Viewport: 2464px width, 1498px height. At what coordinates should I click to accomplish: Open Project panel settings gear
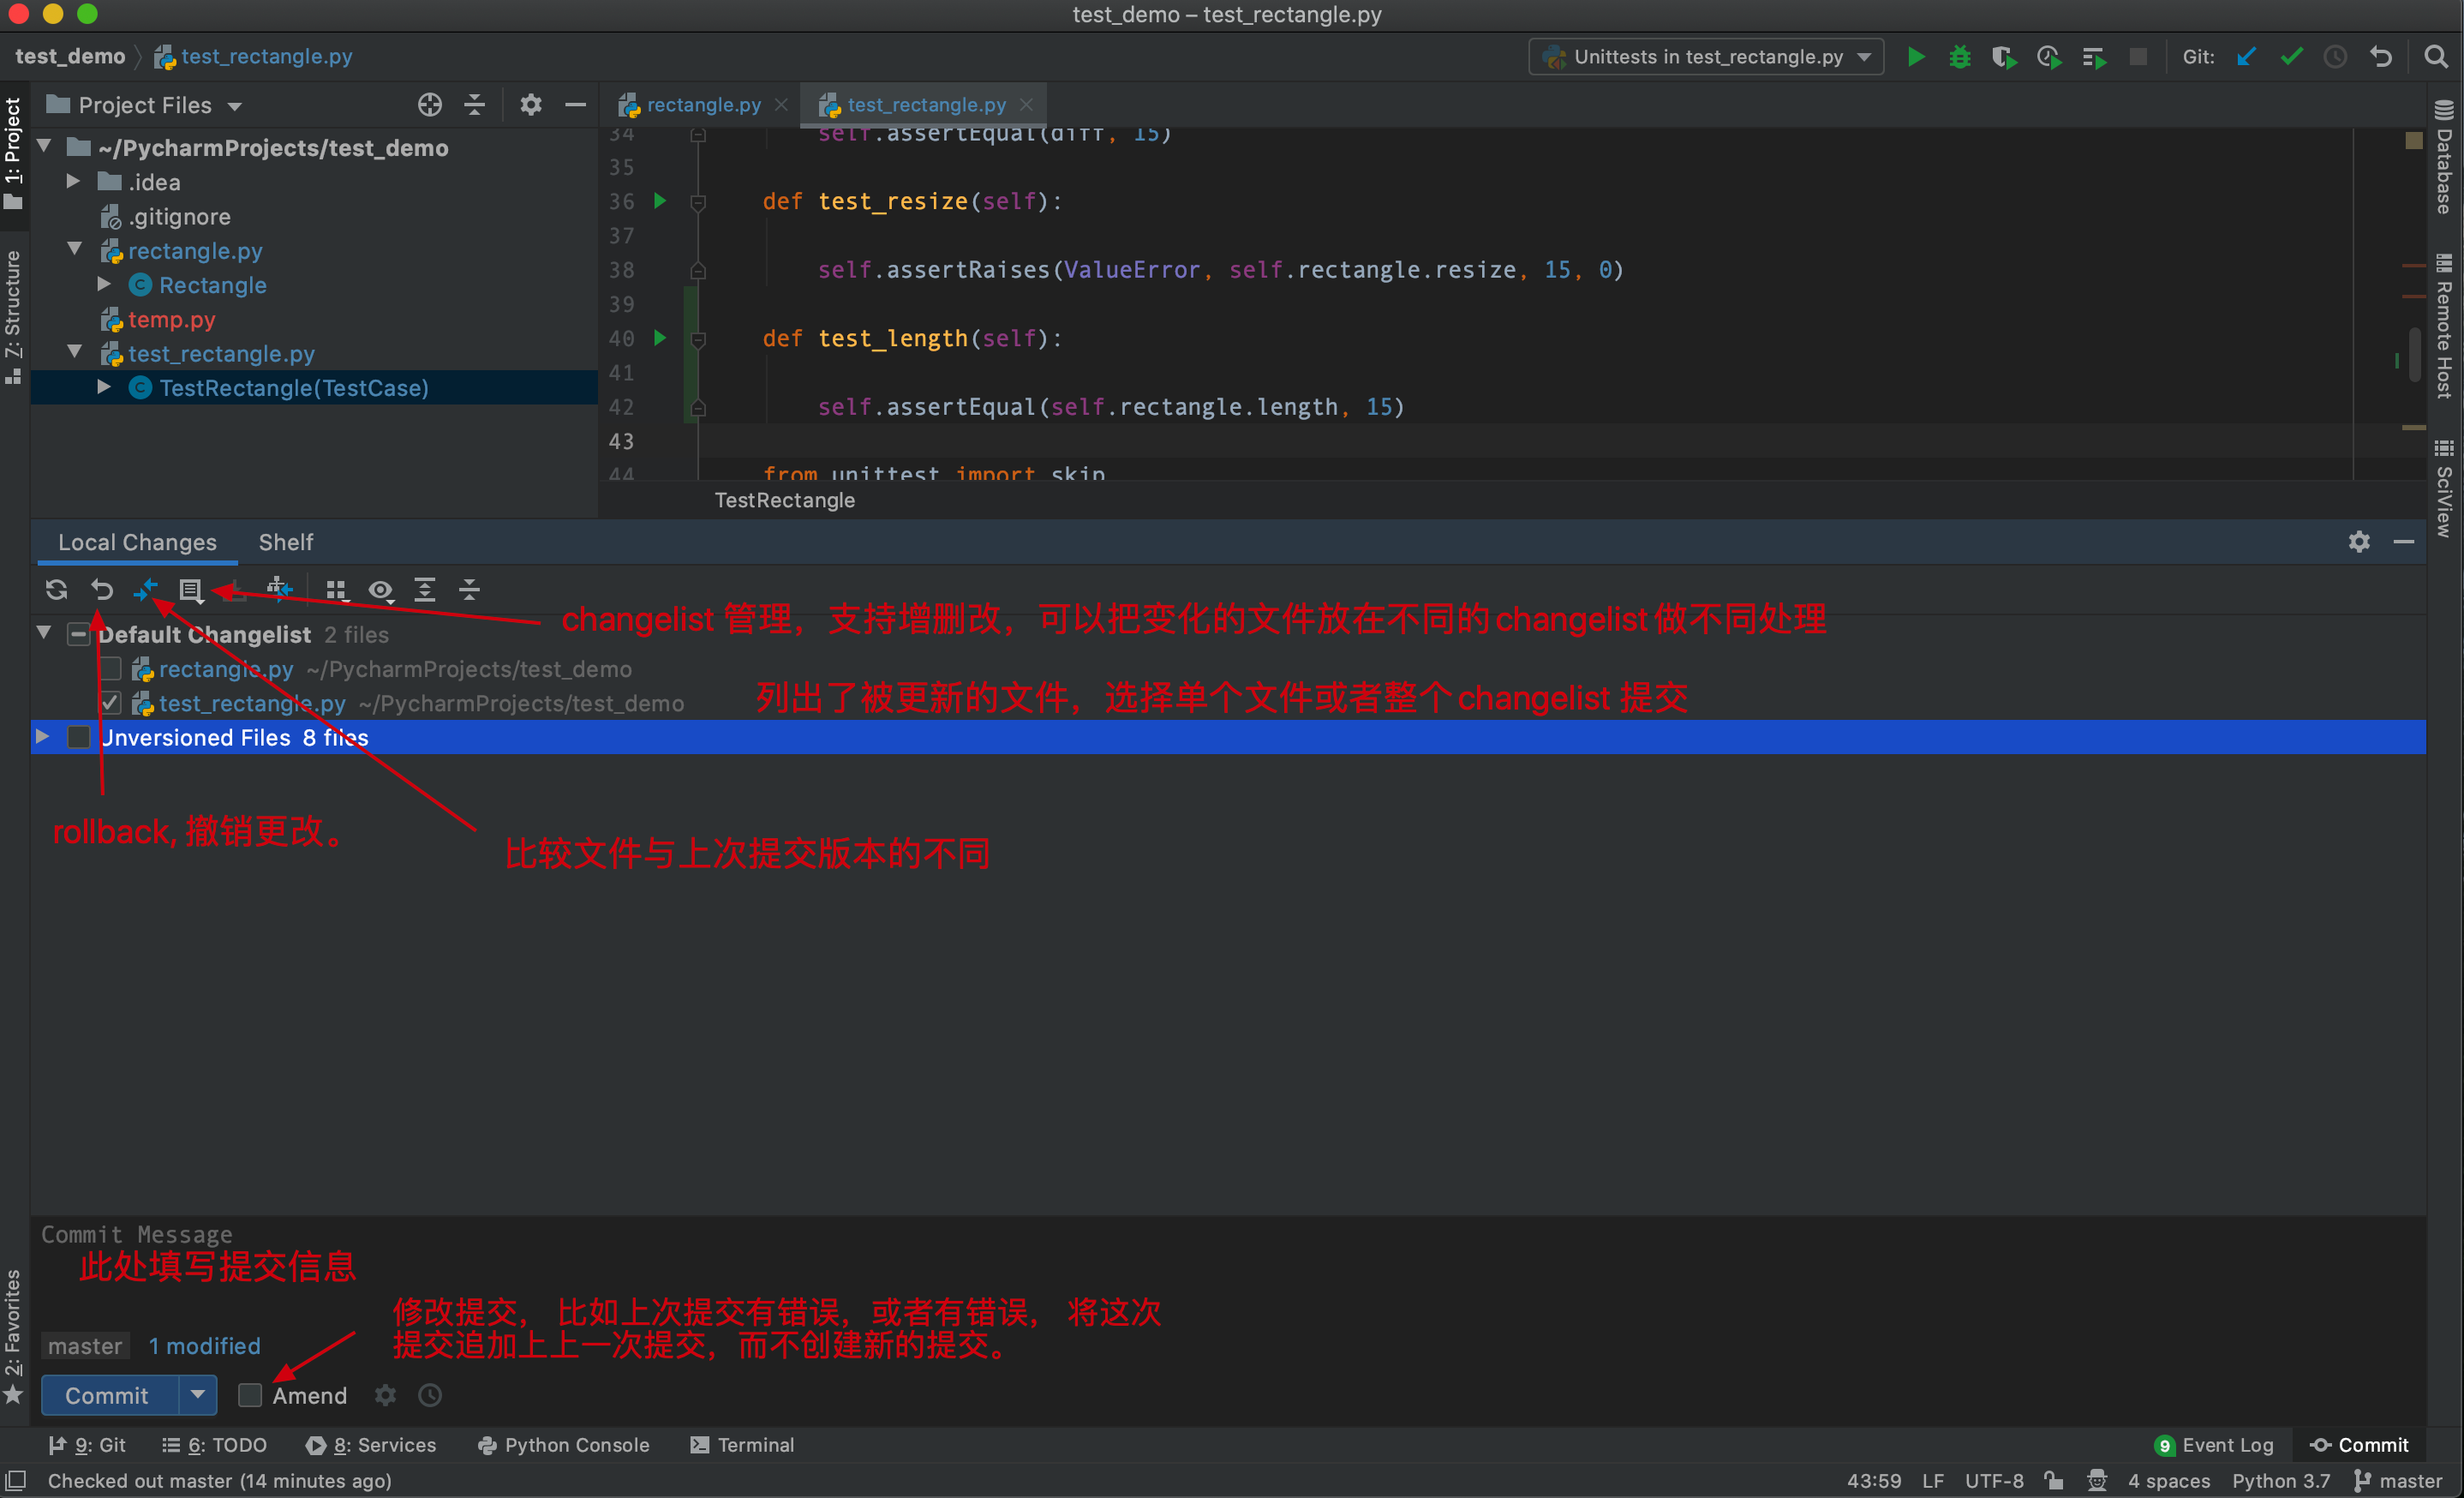tap(531, 105)
